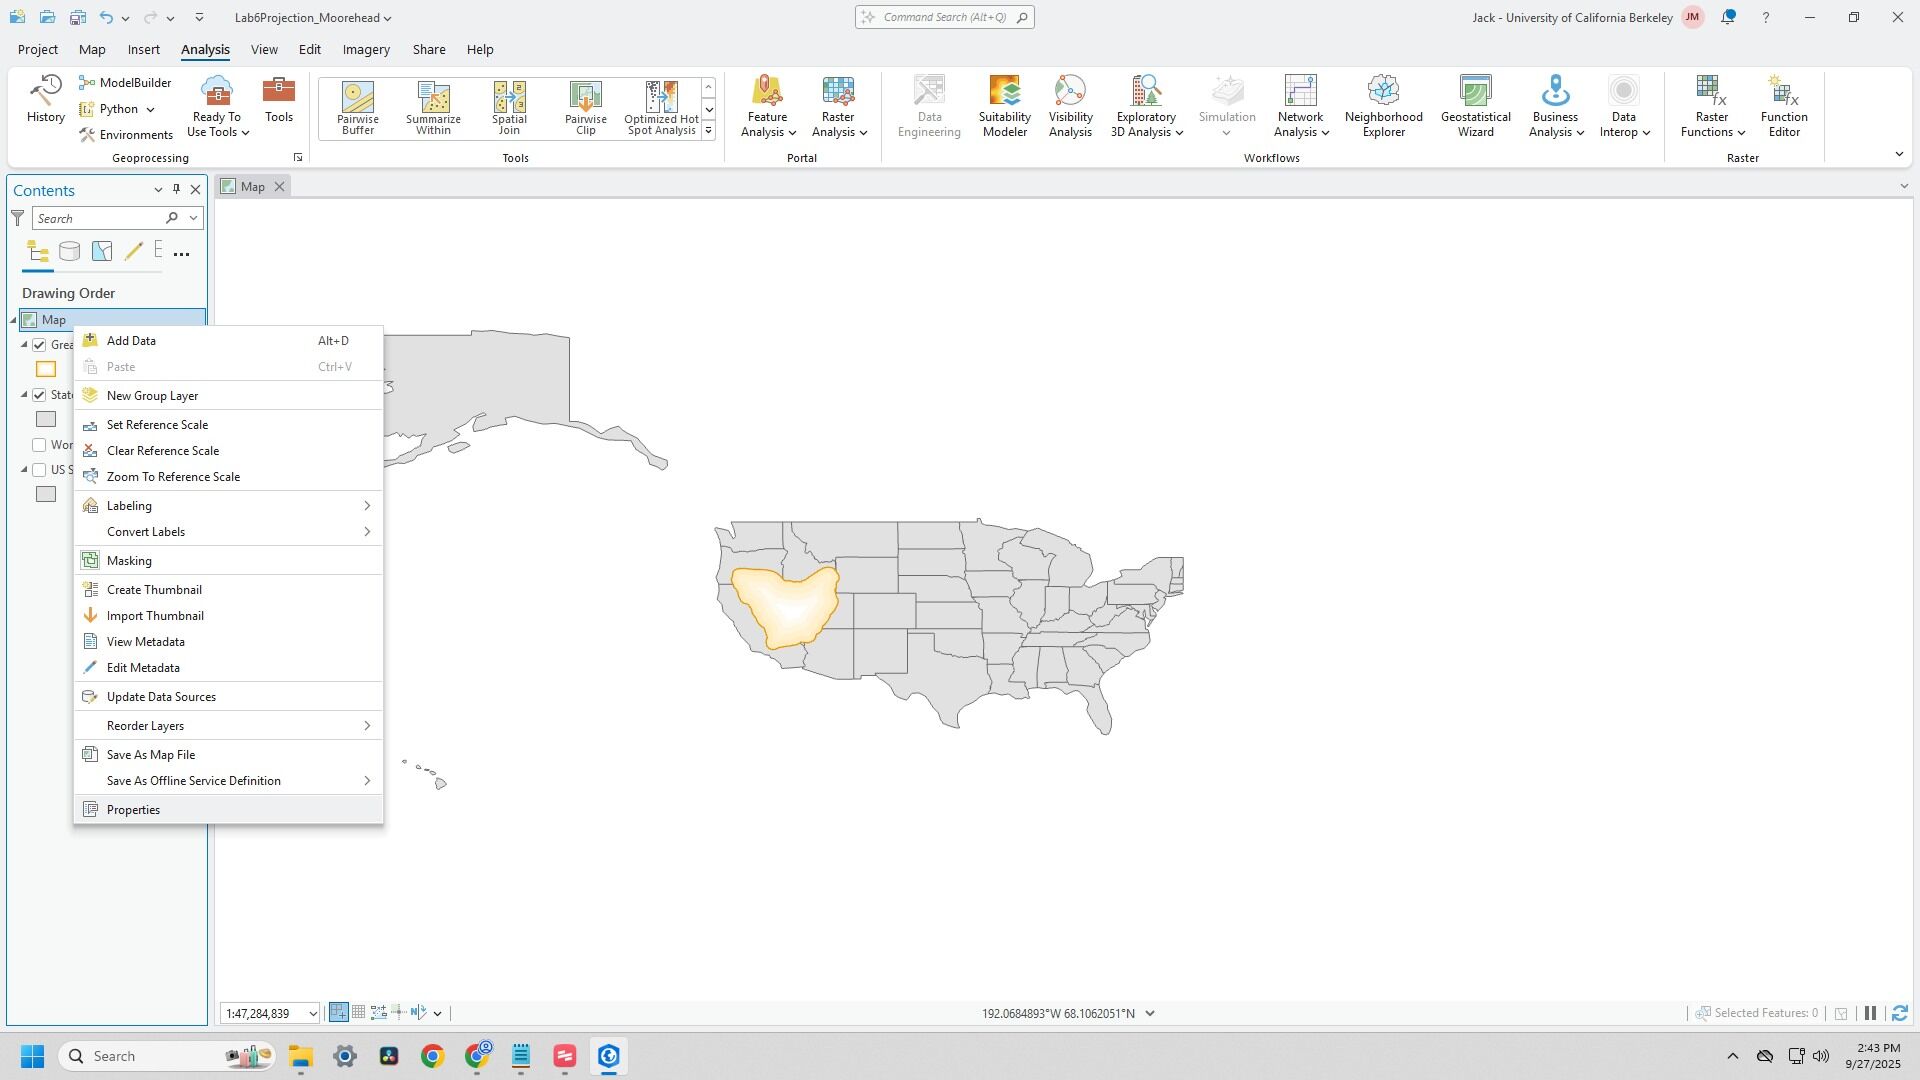Click the orange layer symbol swatch
Viewport: 1920px width, 1080px height.
click(x=46, y=369)
